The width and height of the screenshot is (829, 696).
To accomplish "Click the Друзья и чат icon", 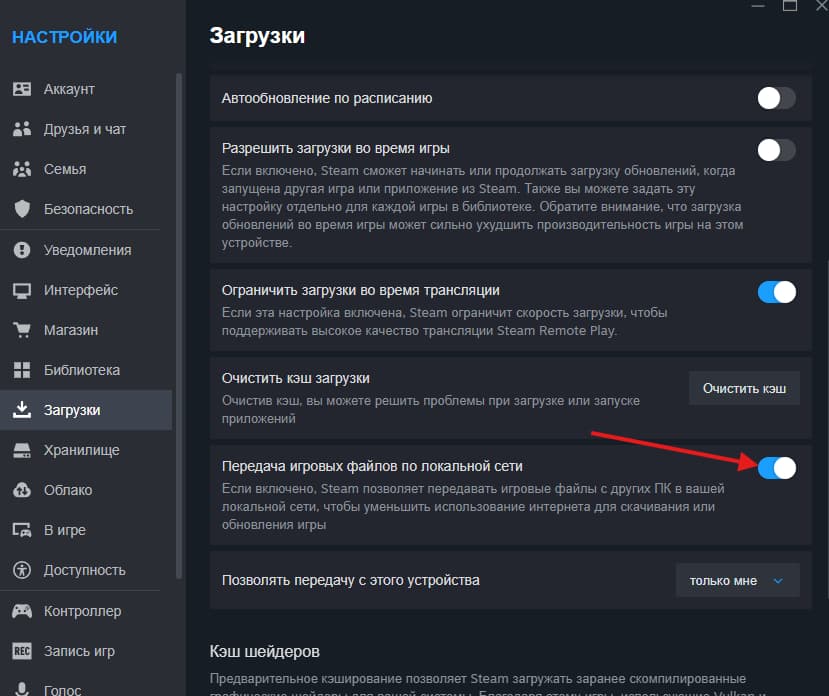I will click(x=22, y=129).
